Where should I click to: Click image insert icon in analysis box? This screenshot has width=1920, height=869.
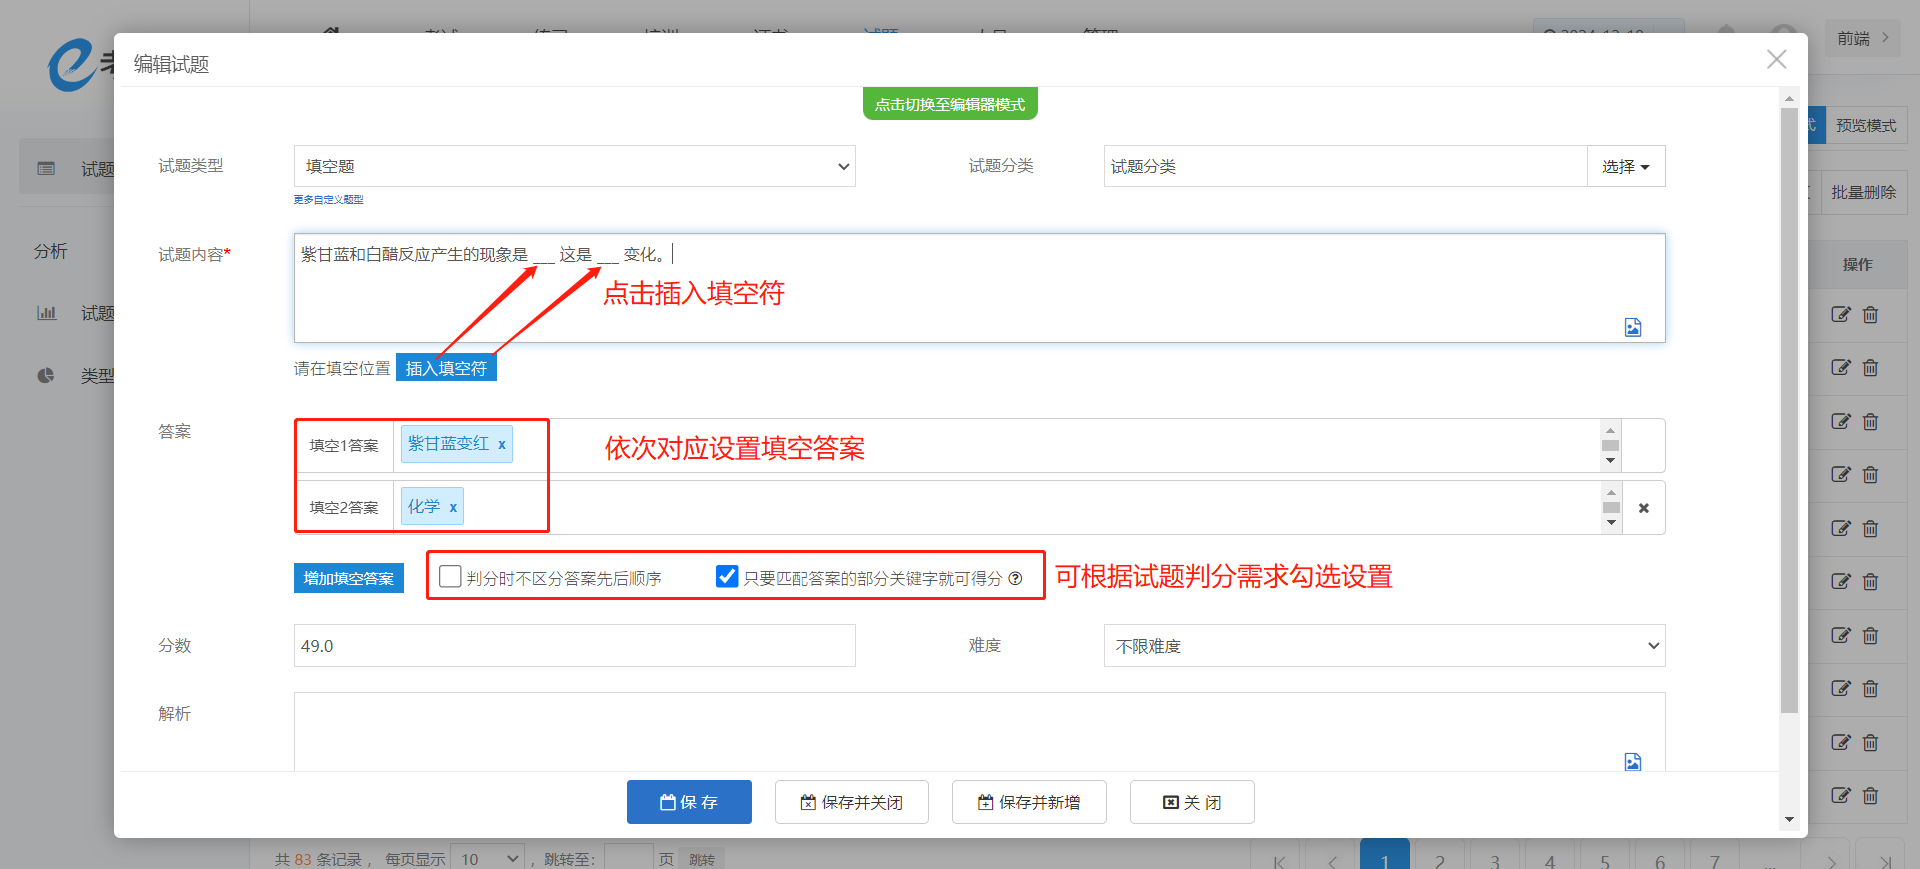pos(1632,762)
